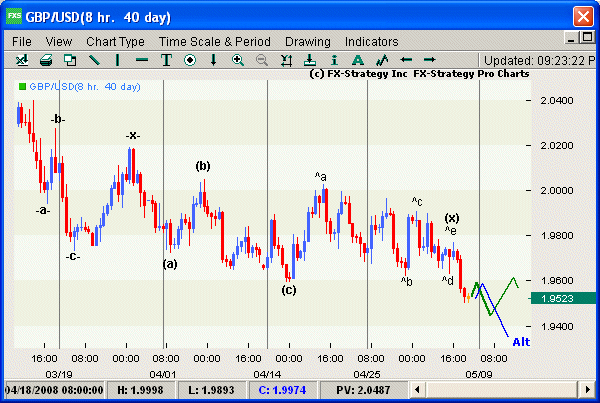Click the '(x)' wave label near ^e
Screen dimensions: 600x403
click(452, 218)
